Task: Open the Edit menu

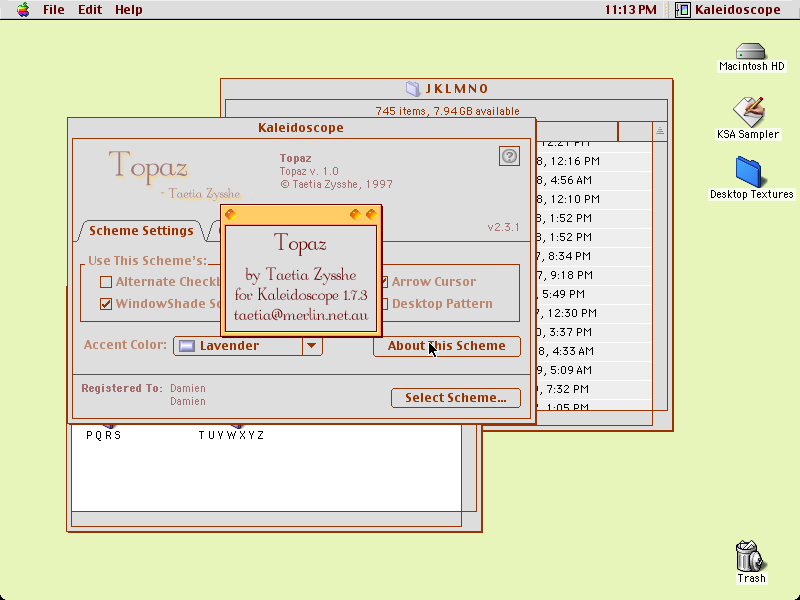Action: (90, 10)
